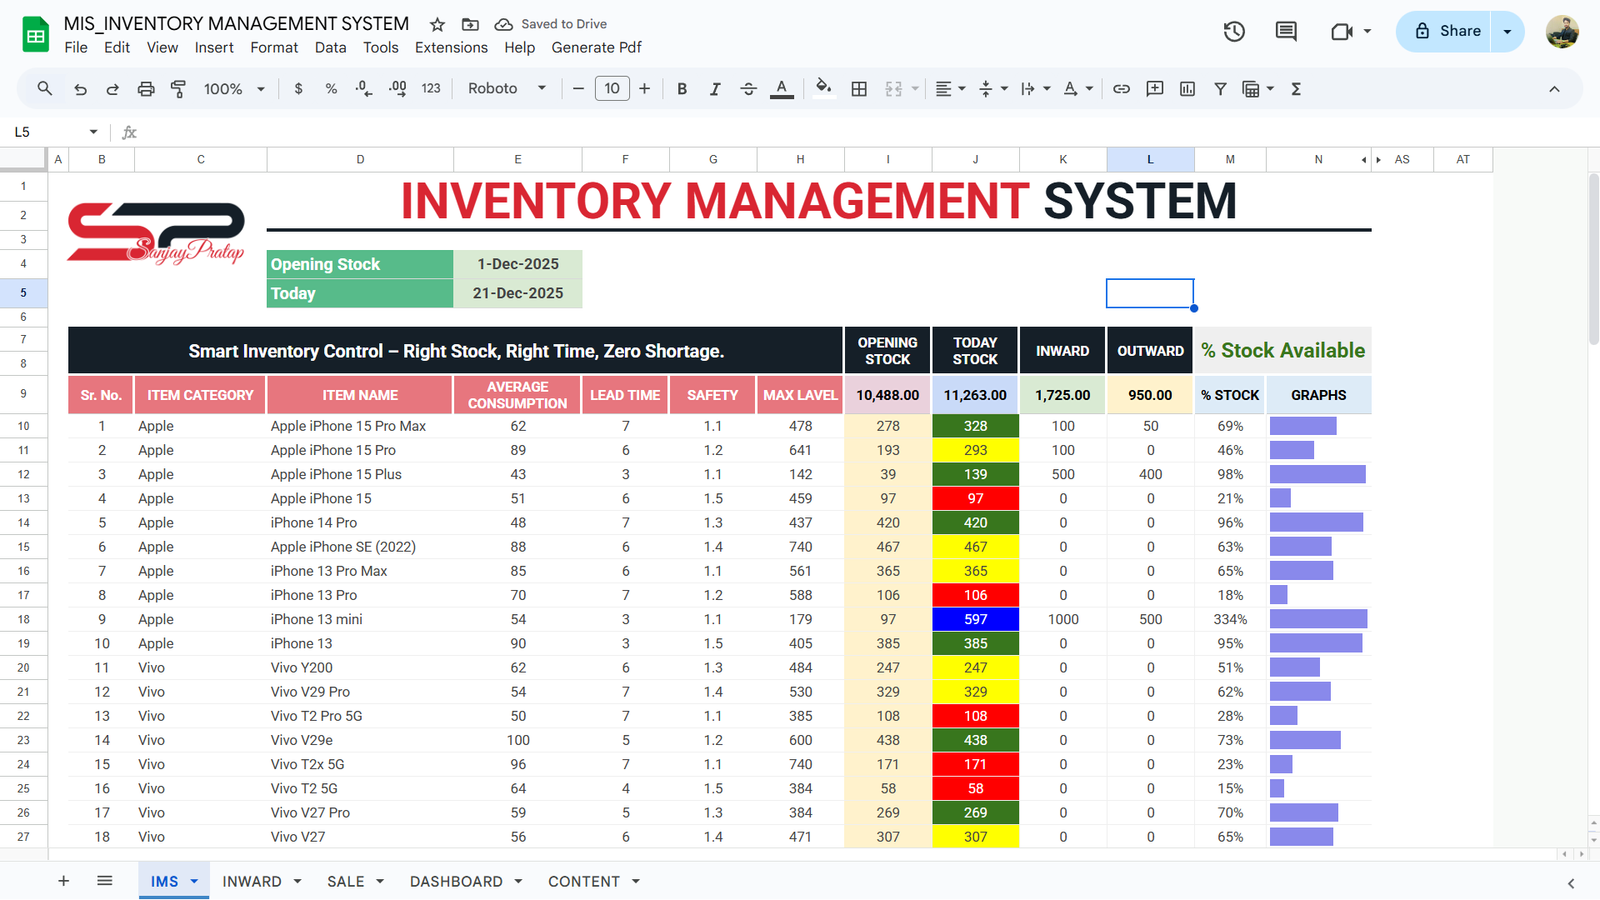This screenshot has height=900, width=1600.
Task: Open version history clock icon
Action: coord(1234,31)
